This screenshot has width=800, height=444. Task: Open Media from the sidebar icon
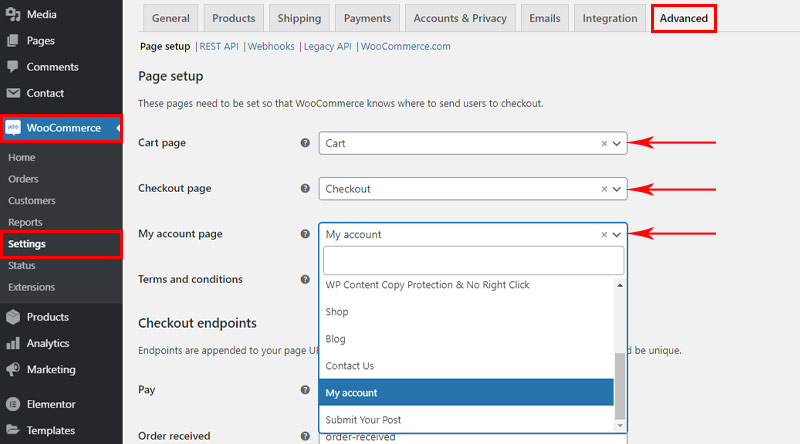coord(13,14)
